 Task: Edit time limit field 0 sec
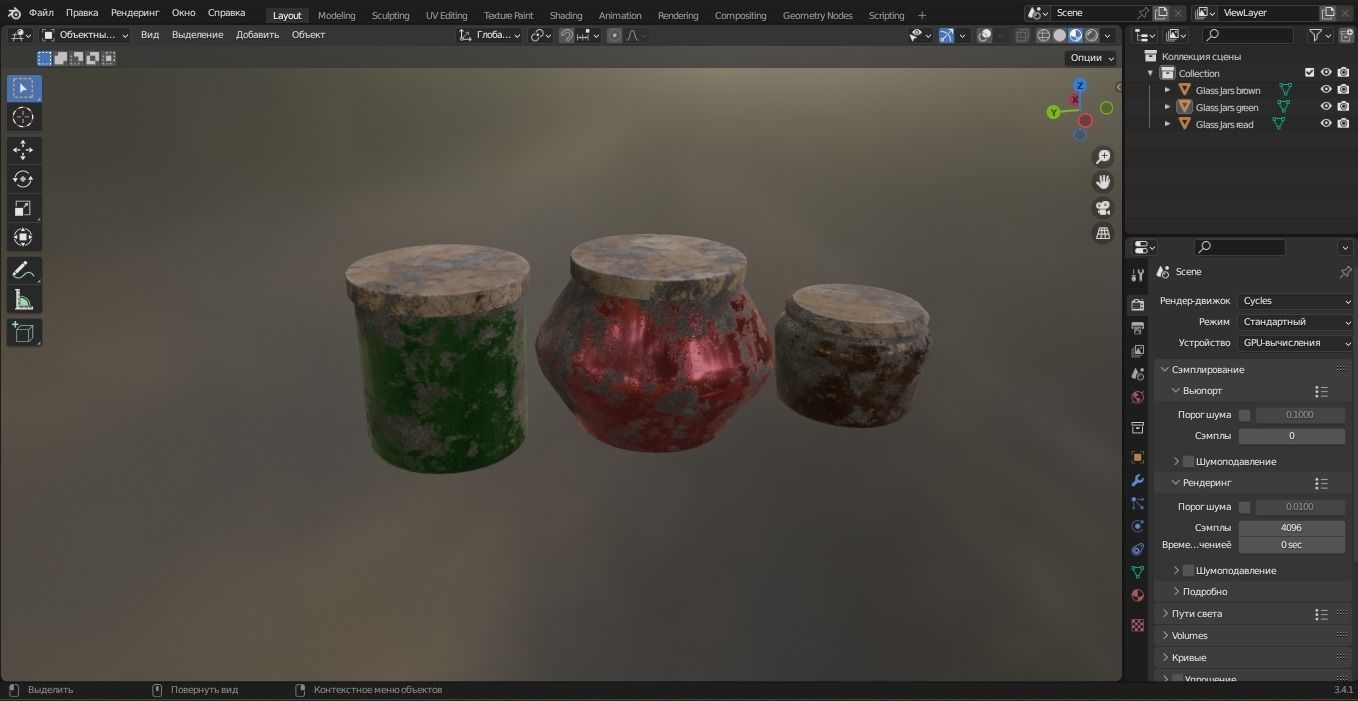tap(1291, 545)
